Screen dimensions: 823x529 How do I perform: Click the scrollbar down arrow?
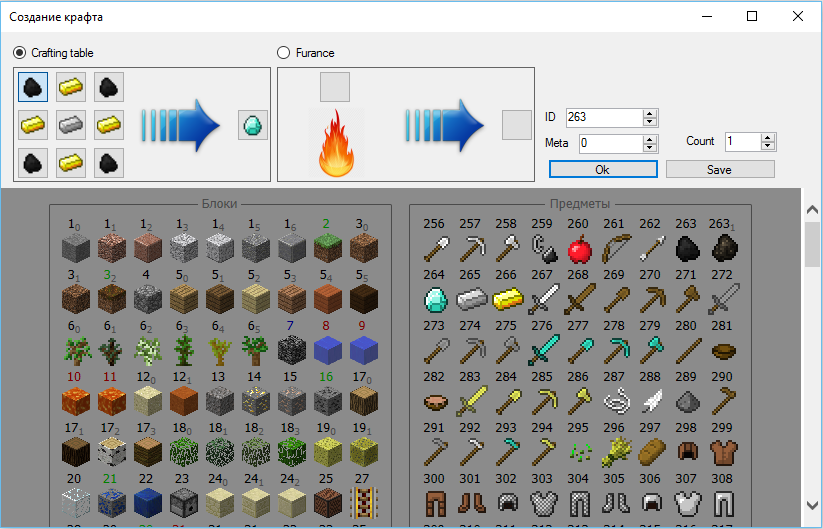point(812,505)
